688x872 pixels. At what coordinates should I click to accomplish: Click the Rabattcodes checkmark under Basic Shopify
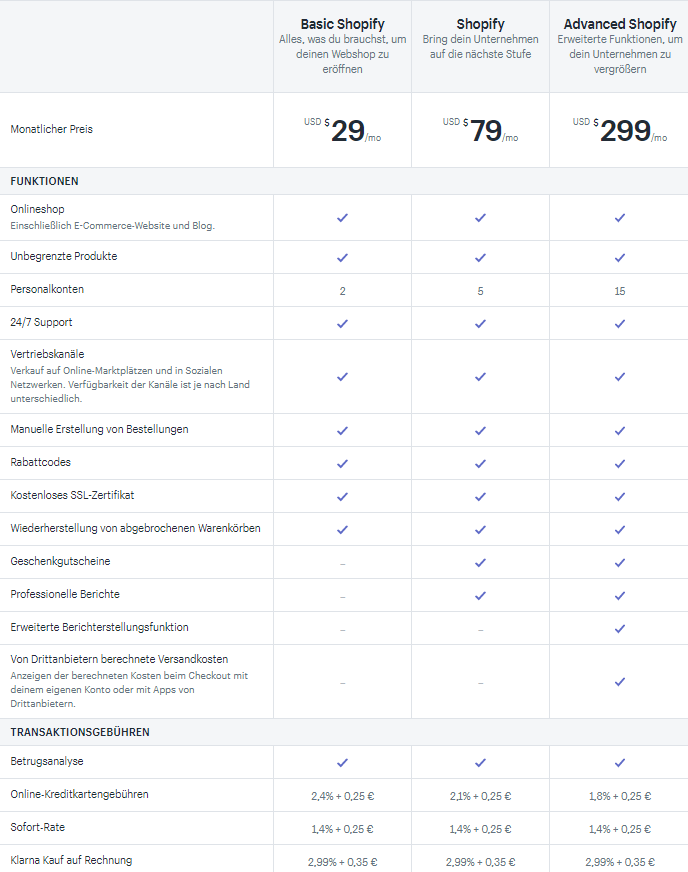tap(343, 464)
